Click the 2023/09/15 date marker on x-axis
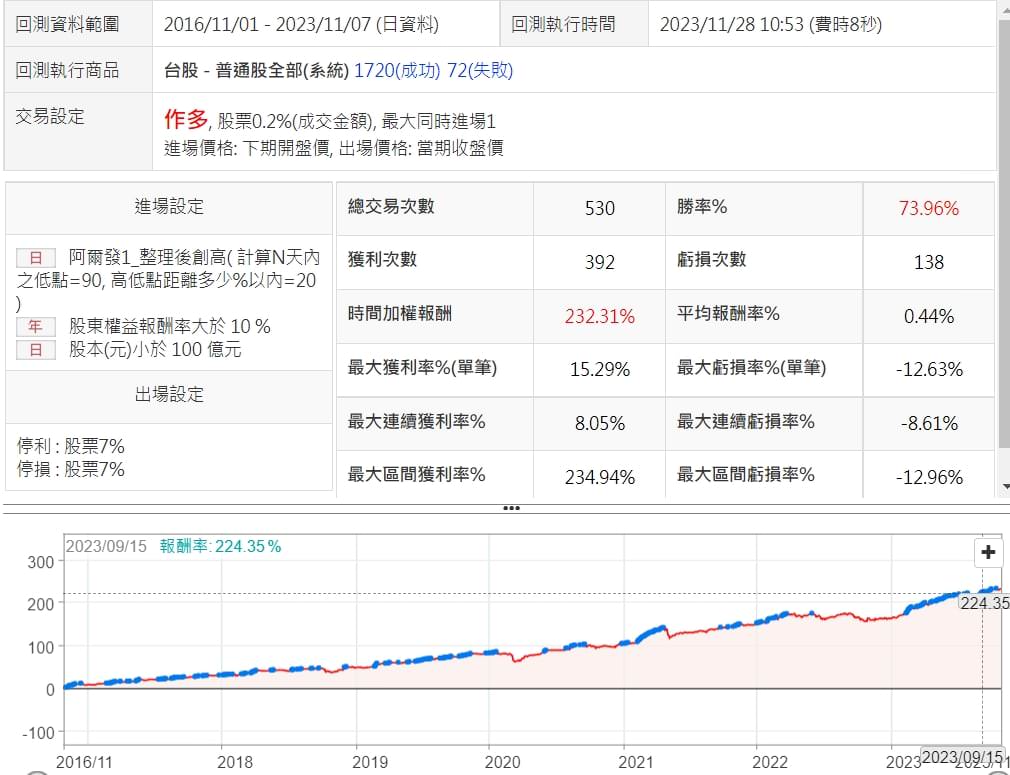The width and height of the screenshot is (1010, 775). click(x=961, y=757)
